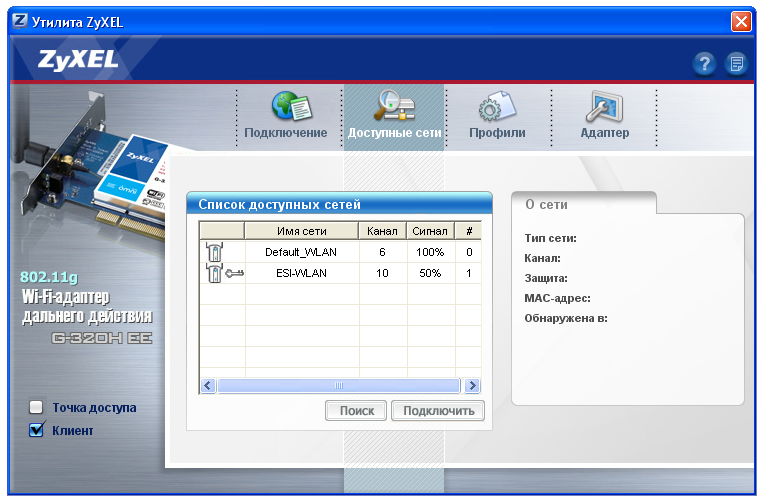
Task: Open the notes document icon beside help
Action: pyautogui.click(x=736, y=63)
